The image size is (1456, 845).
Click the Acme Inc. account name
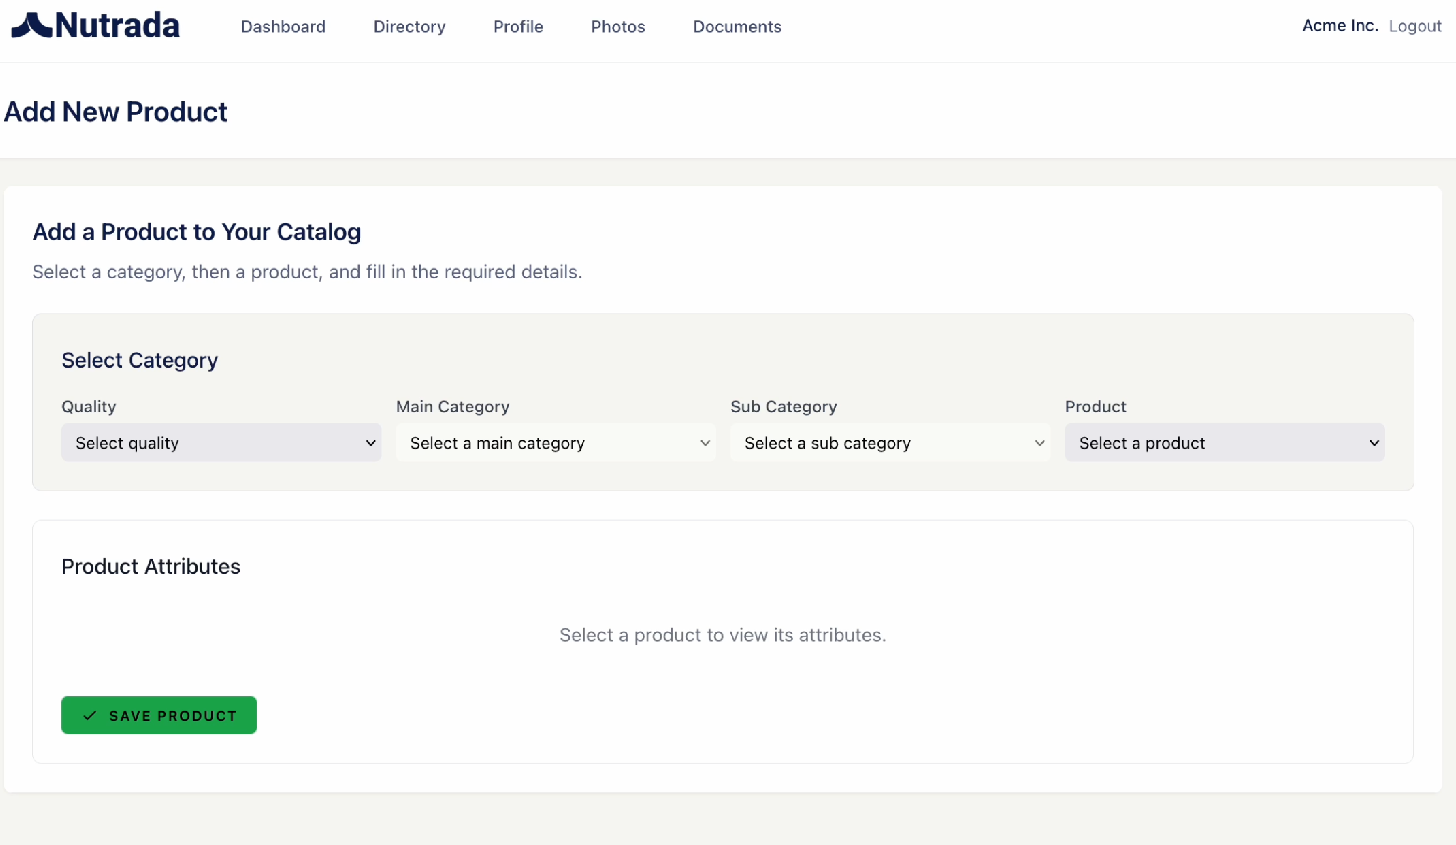1340,26
